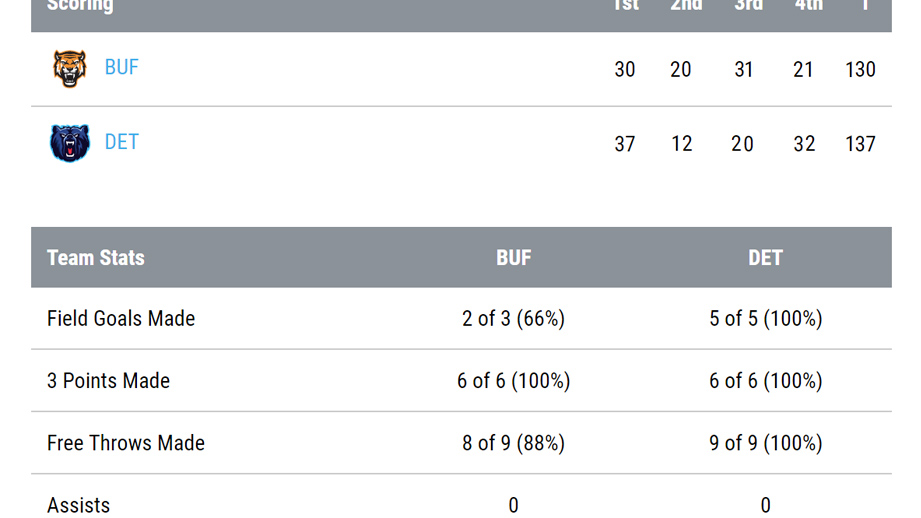Click DET total score of 137
The height and width of the screenshot is (518, 921).
860,144
